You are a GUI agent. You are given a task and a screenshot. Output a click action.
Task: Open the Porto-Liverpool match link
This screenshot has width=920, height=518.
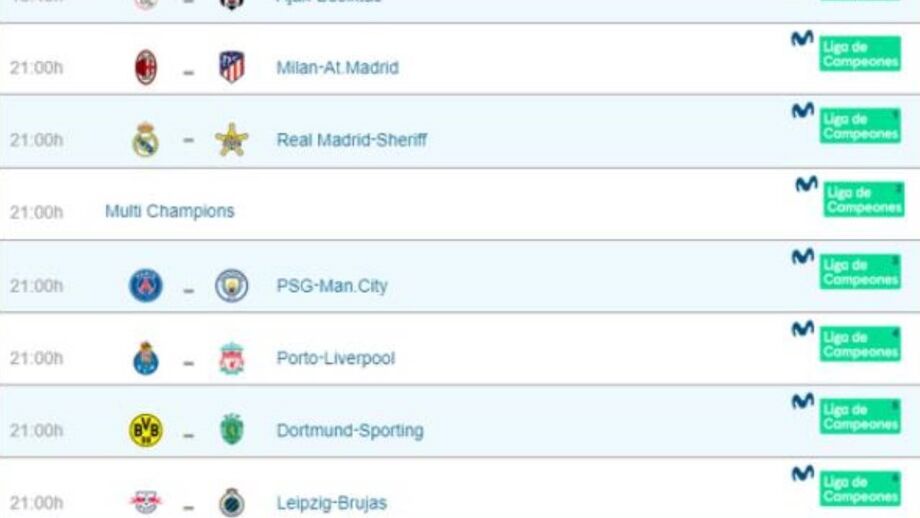click(x=335, y=358)
